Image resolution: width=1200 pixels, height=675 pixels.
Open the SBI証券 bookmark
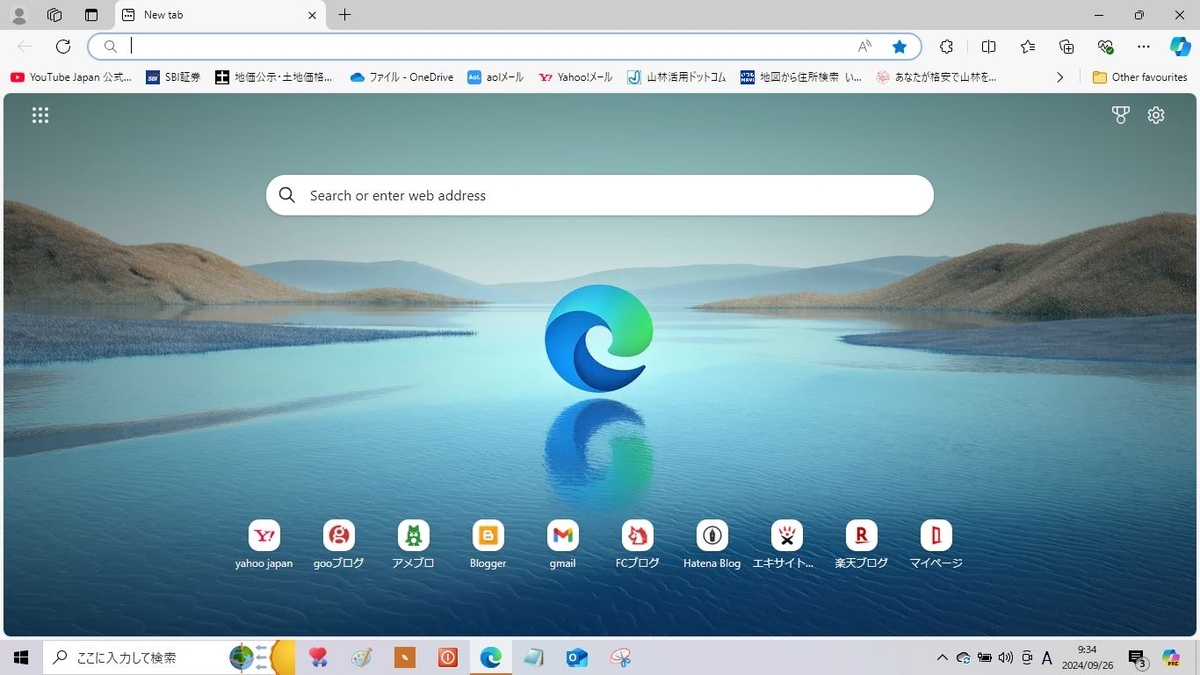[173, 77]
